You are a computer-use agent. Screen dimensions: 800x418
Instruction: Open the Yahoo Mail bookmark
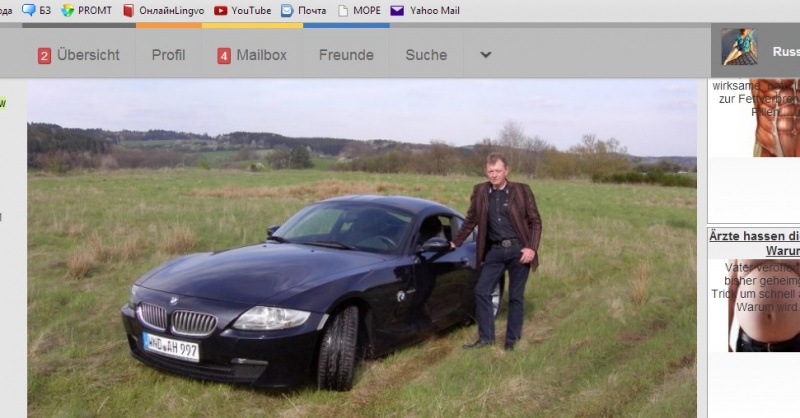point(424,10)
